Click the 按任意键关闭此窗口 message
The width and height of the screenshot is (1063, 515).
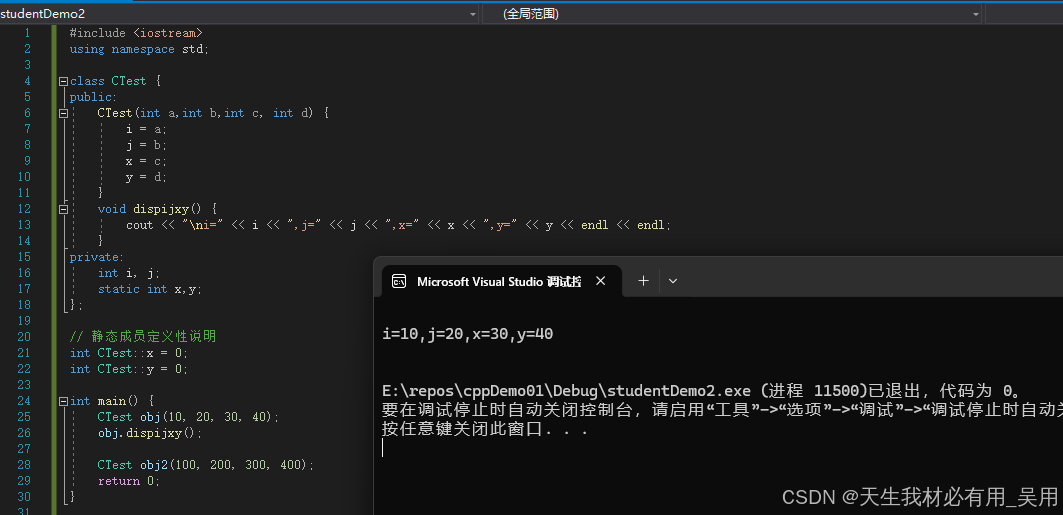point(485,429)
